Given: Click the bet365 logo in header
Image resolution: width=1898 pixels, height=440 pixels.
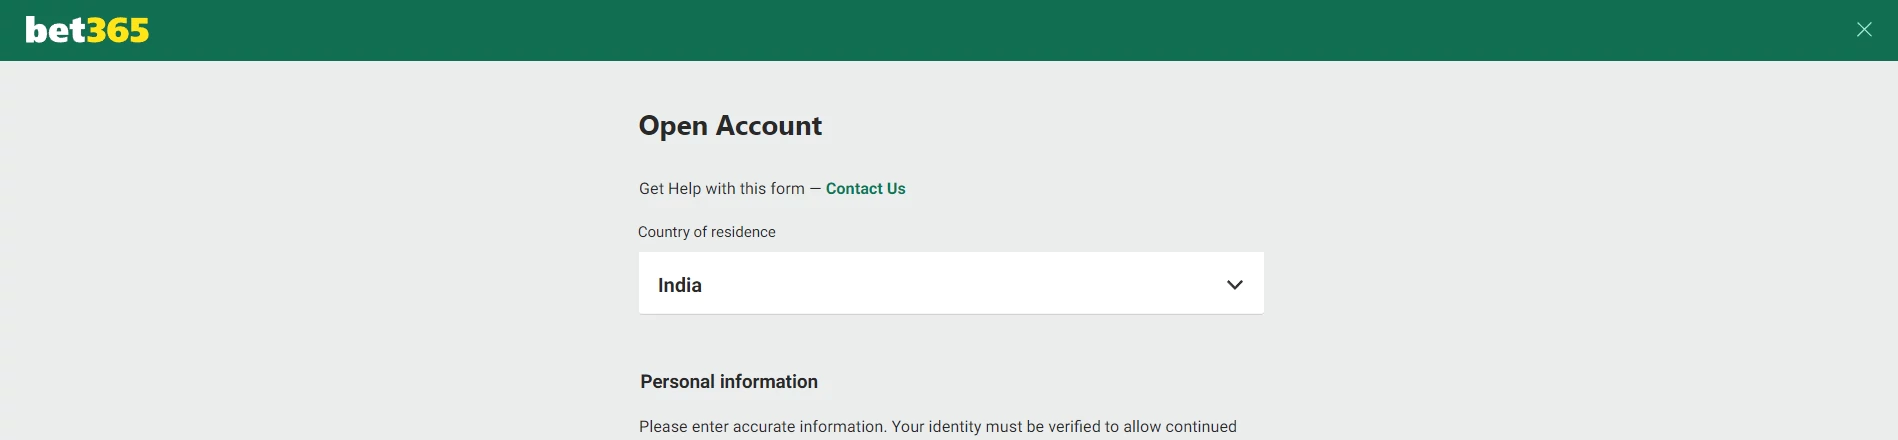Looking at the screenshot, I should (87, 30).
